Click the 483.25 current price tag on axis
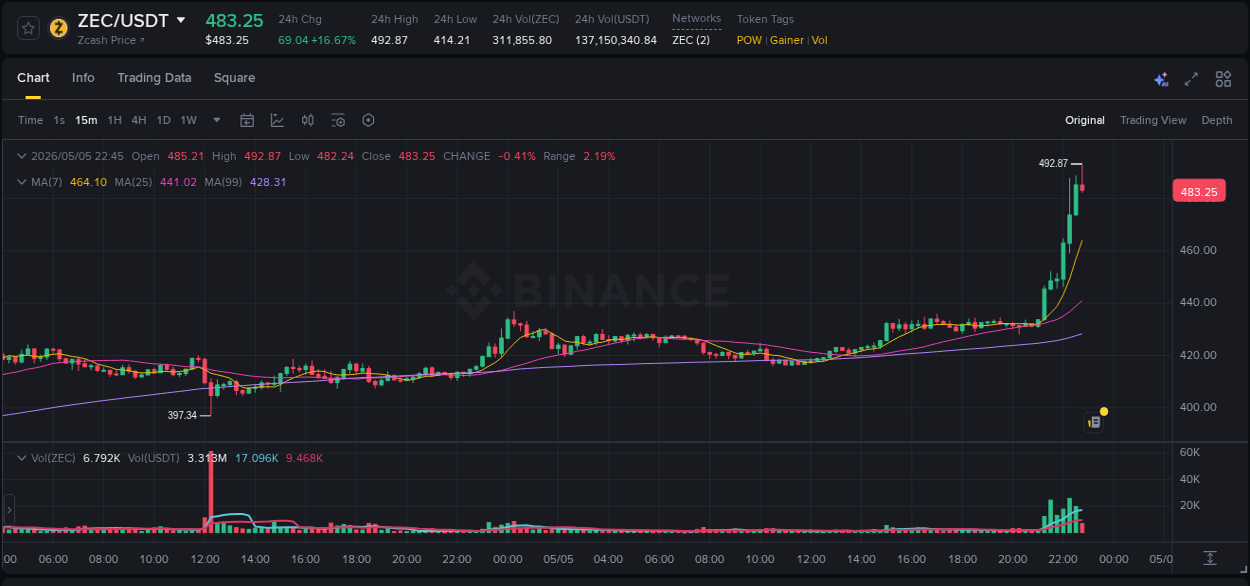The image size is (1250, 586). pos(1198,192)
